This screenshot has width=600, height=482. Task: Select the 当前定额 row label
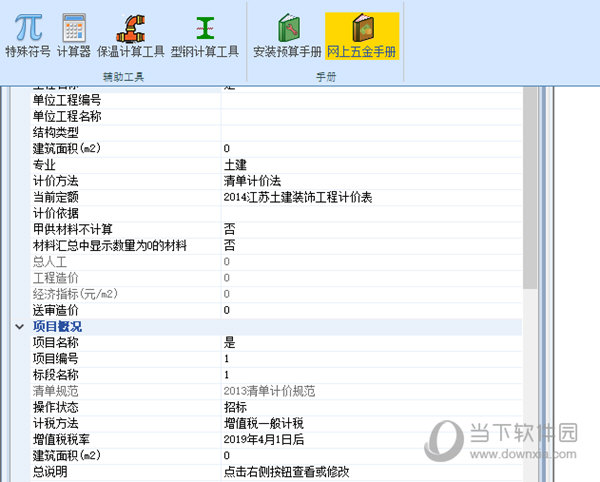(55, 197)
